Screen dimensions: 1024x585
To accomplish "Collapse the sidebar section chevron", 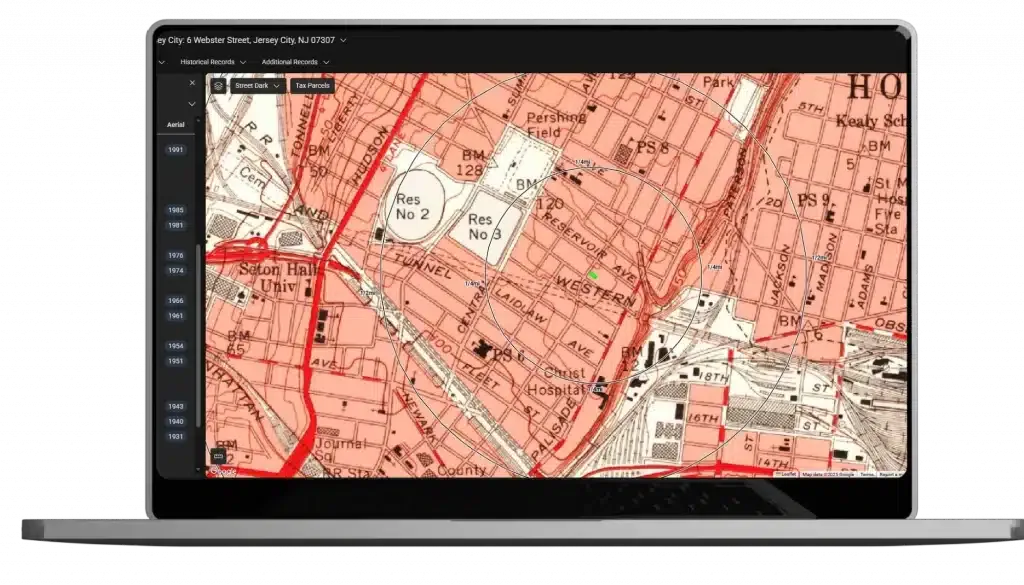I will [192, 104].
